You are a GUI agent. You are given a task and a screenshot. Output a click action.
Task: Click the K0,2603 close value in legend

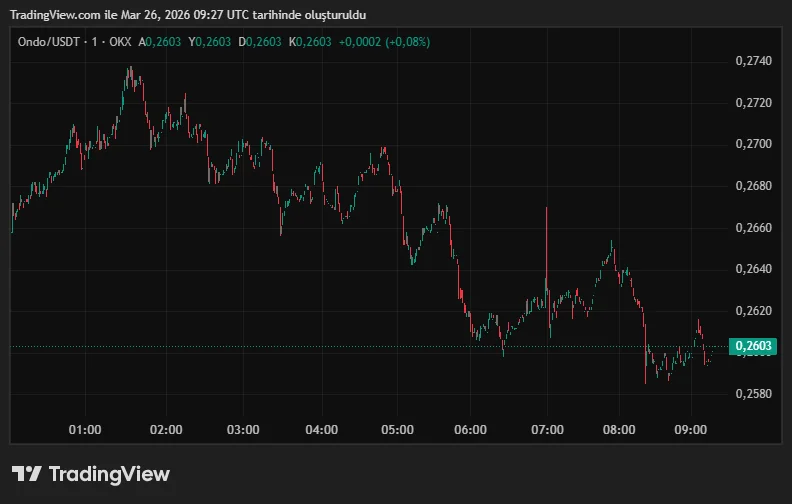click(310, 42)
